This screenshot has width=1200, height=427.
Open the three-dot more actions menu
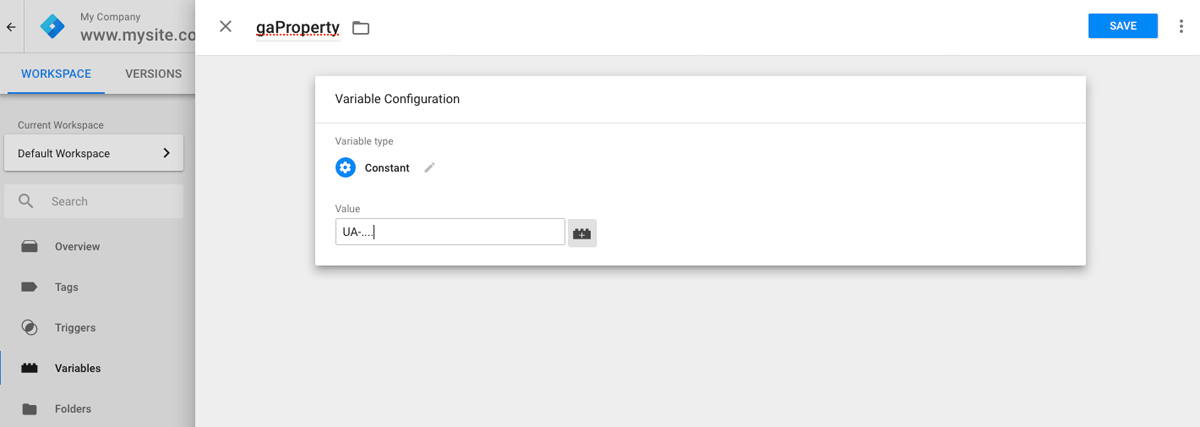click(1181, 27)
